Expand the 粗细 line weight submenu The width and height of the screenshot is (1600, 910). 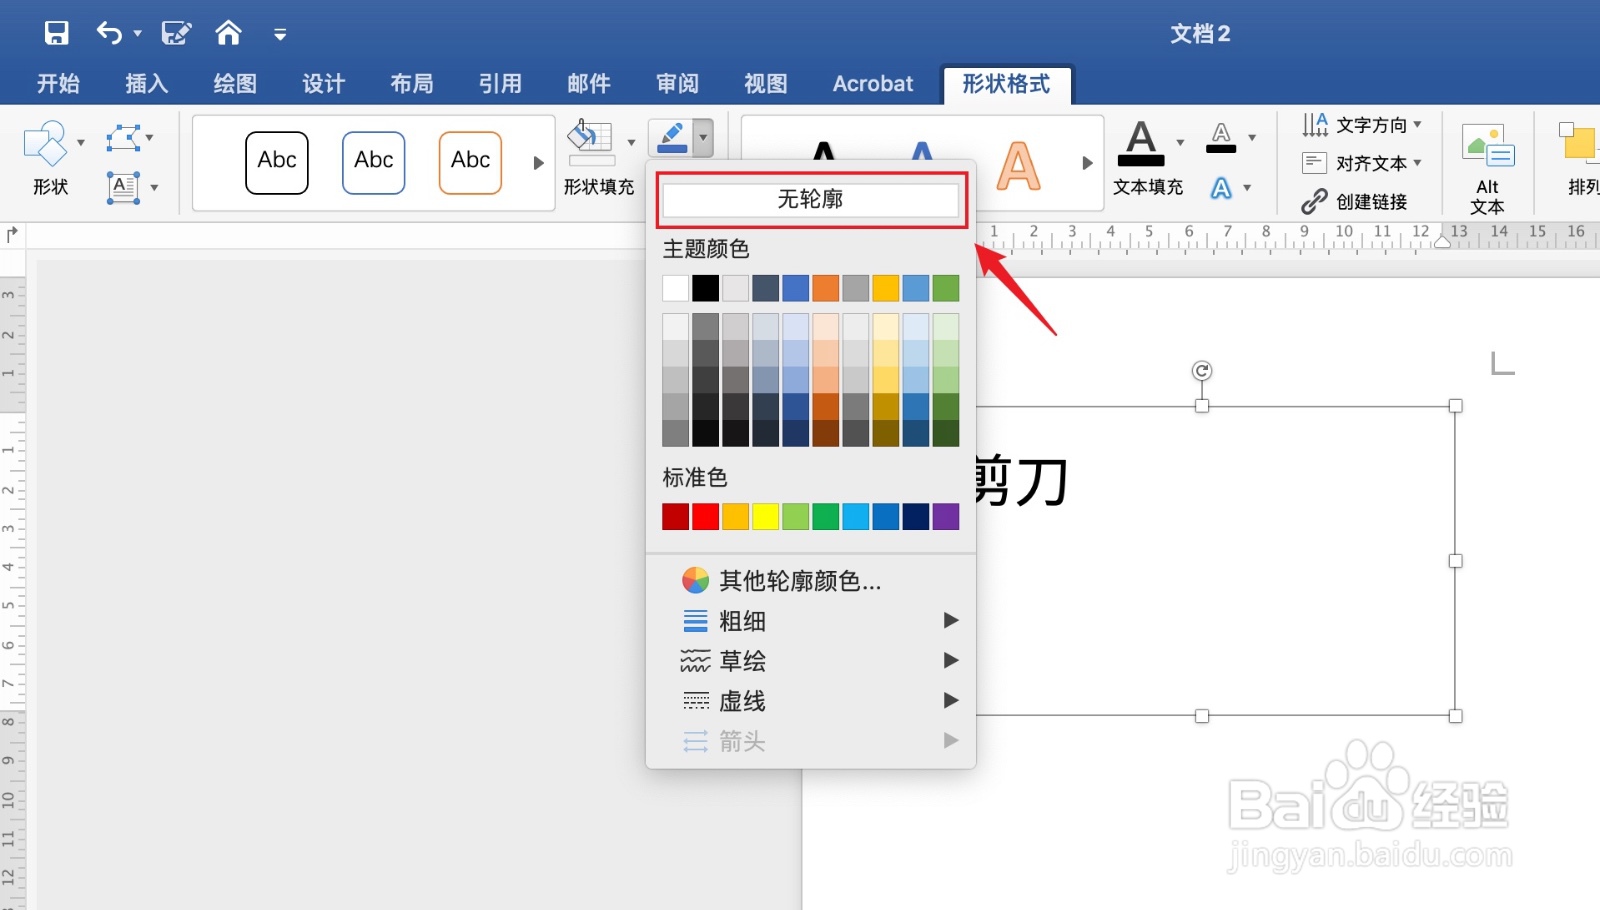point(811,621)
